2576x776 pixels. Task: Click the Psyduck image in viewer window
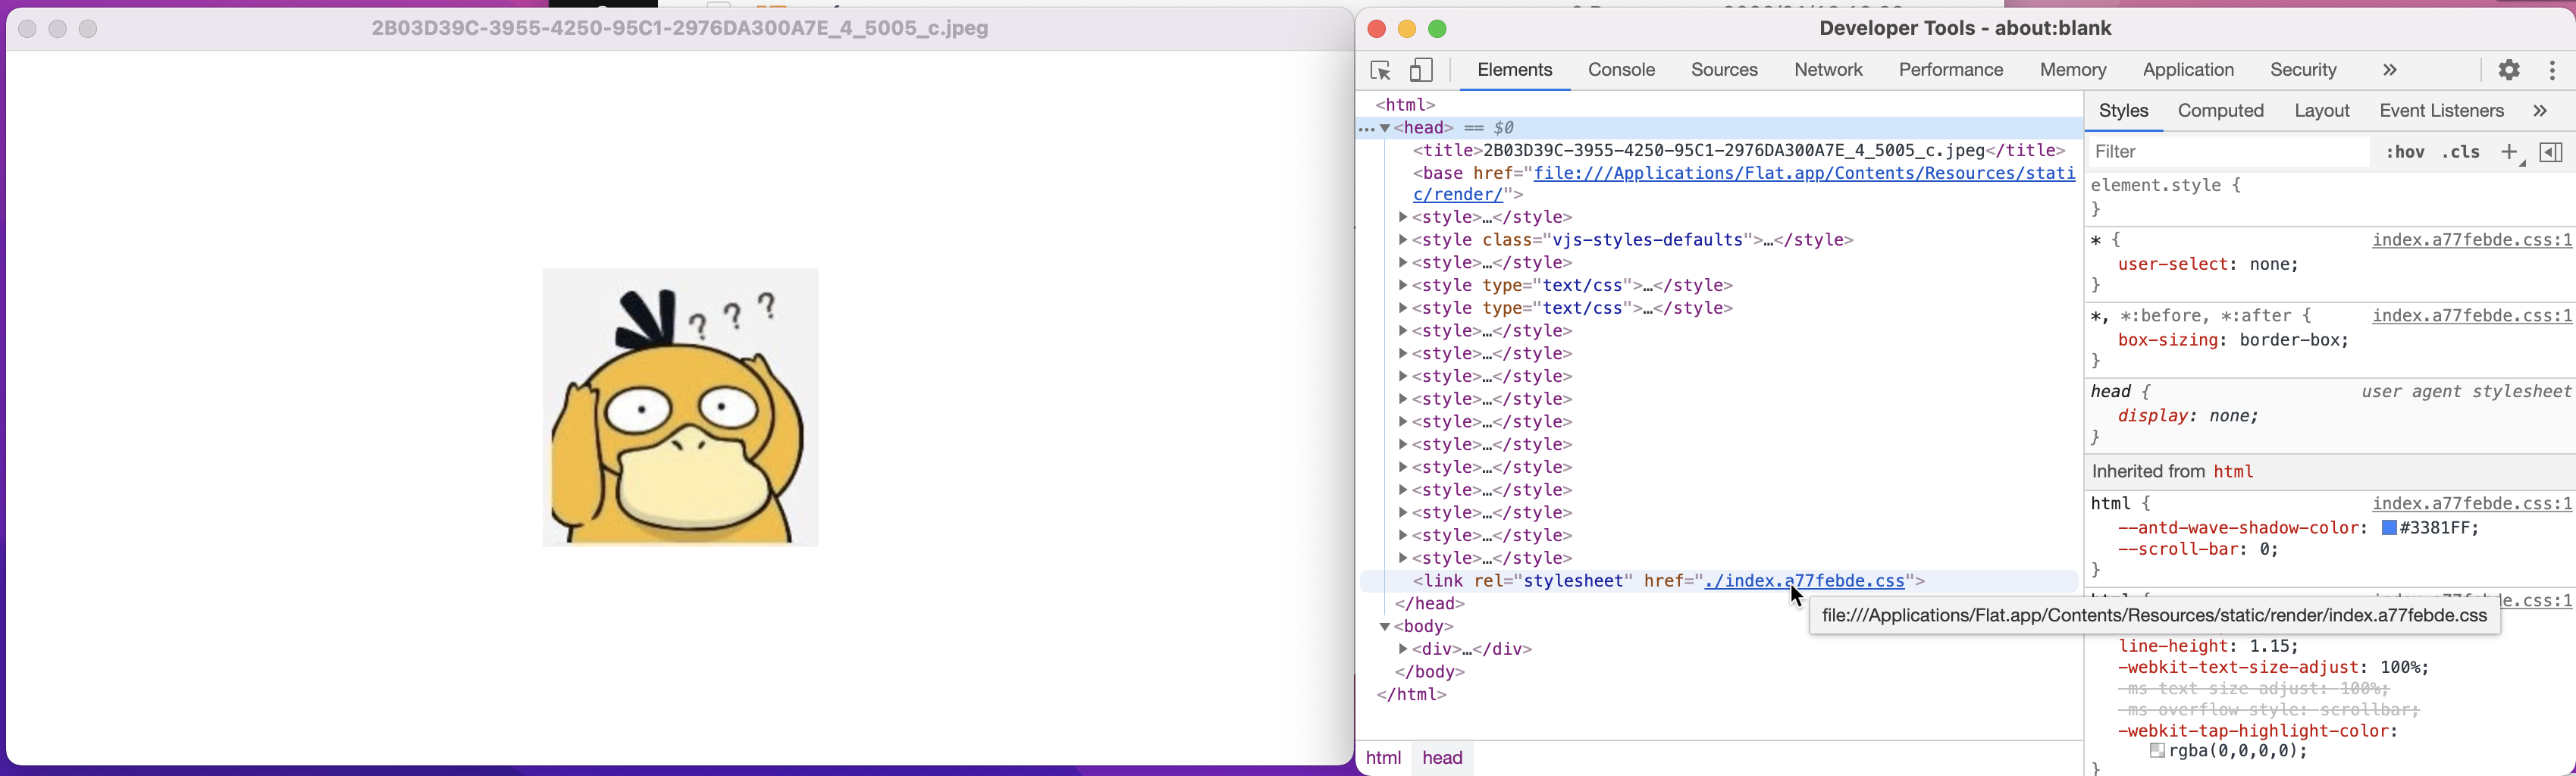680,408
